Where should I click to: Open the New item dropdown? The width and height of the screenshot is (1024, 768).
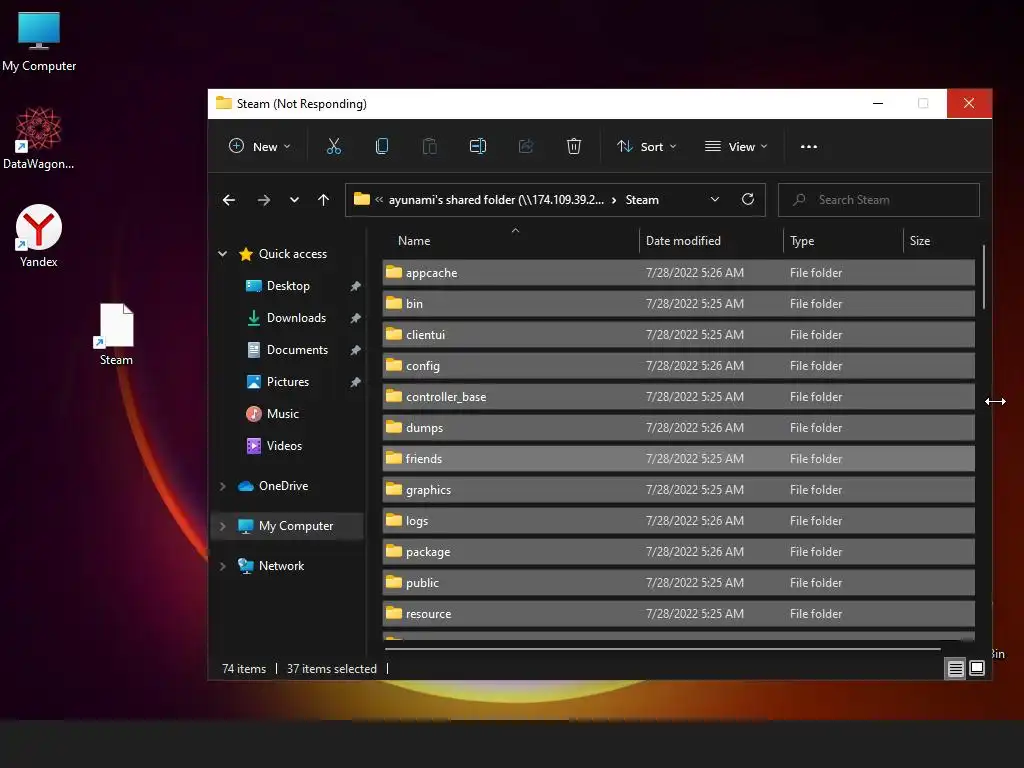(259, 146)
